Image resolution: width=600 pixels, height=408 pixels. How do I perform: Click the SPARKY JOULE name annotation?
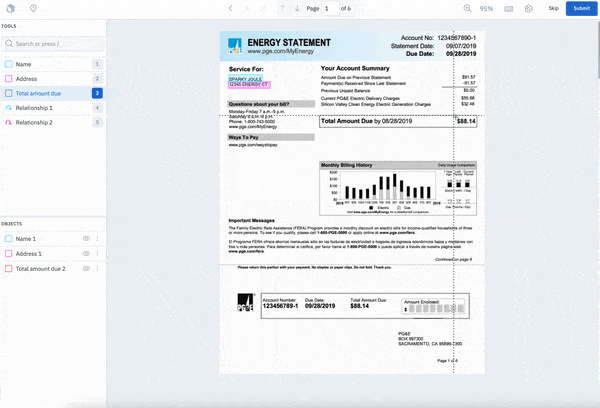pyautogui.click(x=245, y=79)
